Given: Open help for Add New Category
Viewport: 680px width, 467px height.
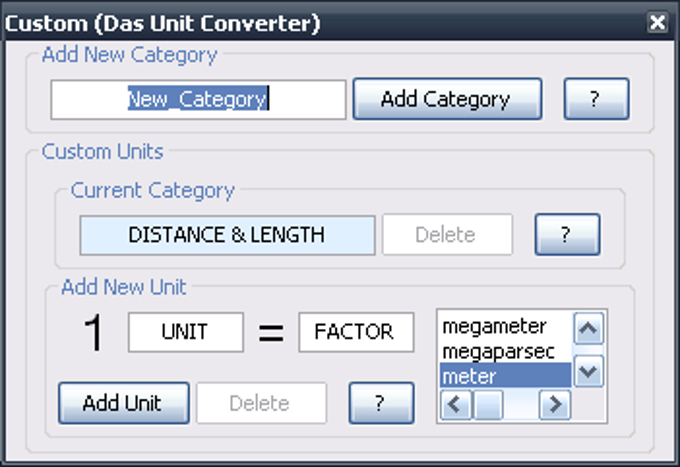Looking at the screenshot, I should (596, 99).
